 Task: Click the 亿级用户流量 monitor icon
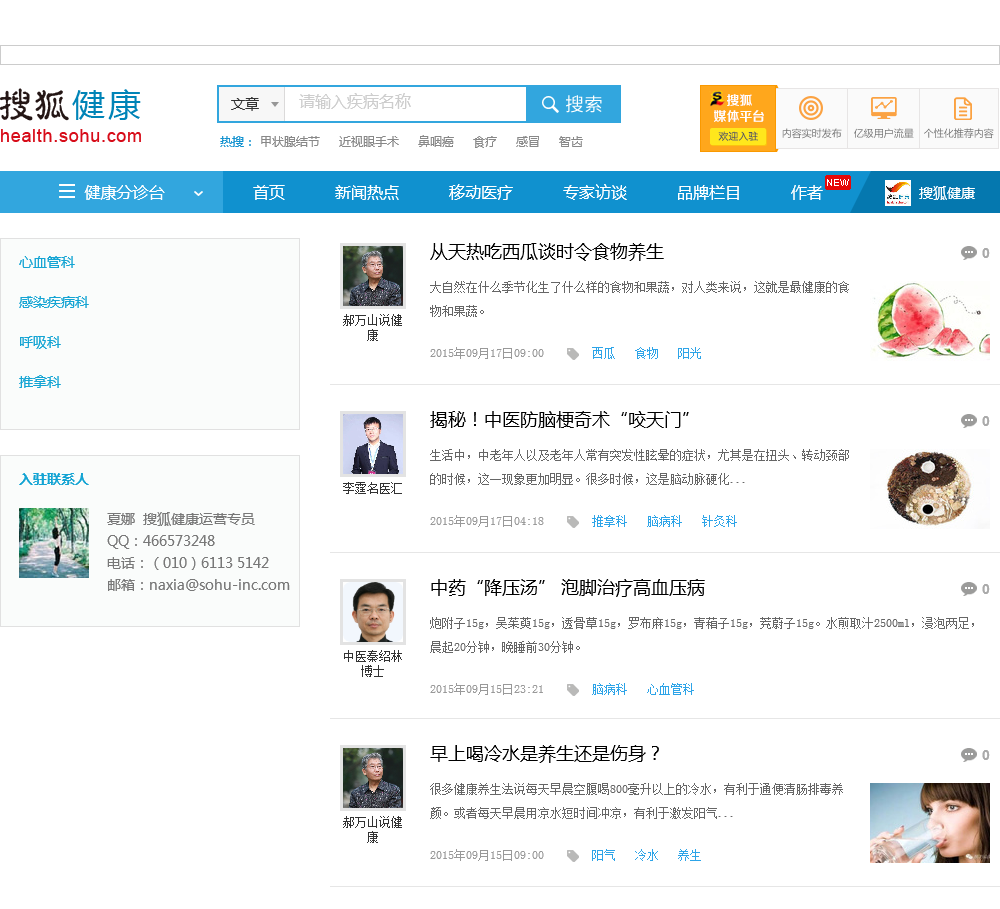pyautogui.click(x=883, y=108)
